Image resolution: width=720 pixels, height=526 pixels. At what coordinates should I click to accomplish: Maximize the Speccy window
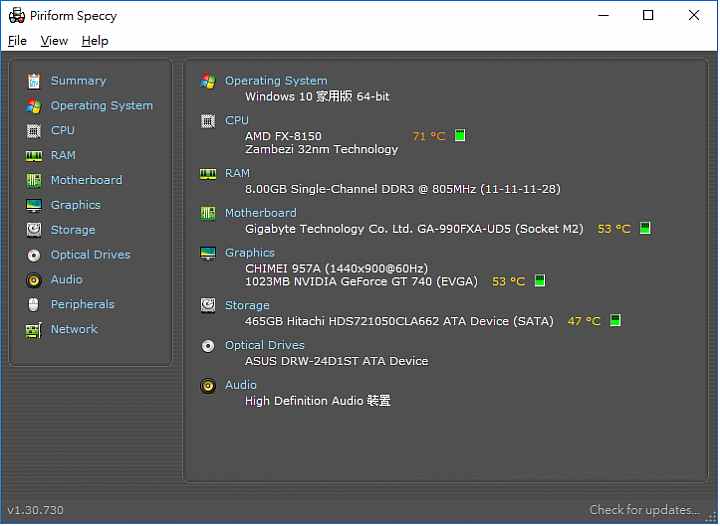tap(648, 15)
